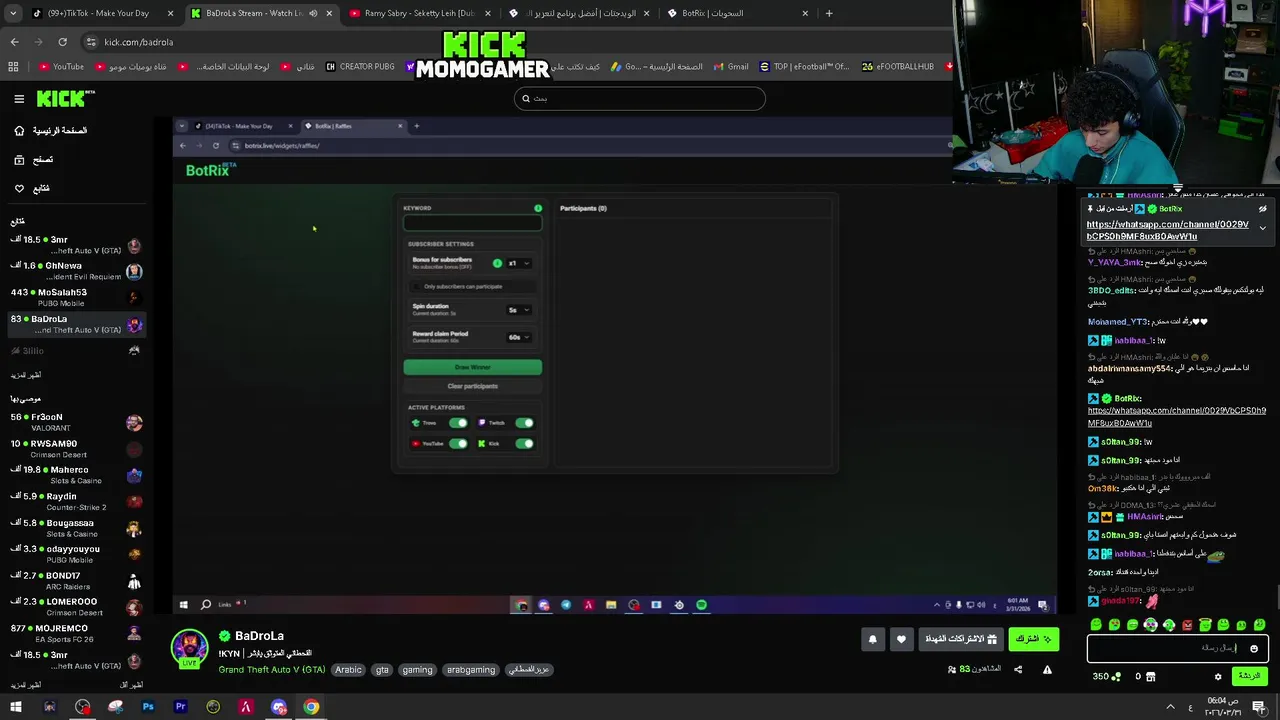Viewport: 1280px width, 720px height.
Task: Click Clear participants in the streamed BotRix page
Action: (472, 386)
